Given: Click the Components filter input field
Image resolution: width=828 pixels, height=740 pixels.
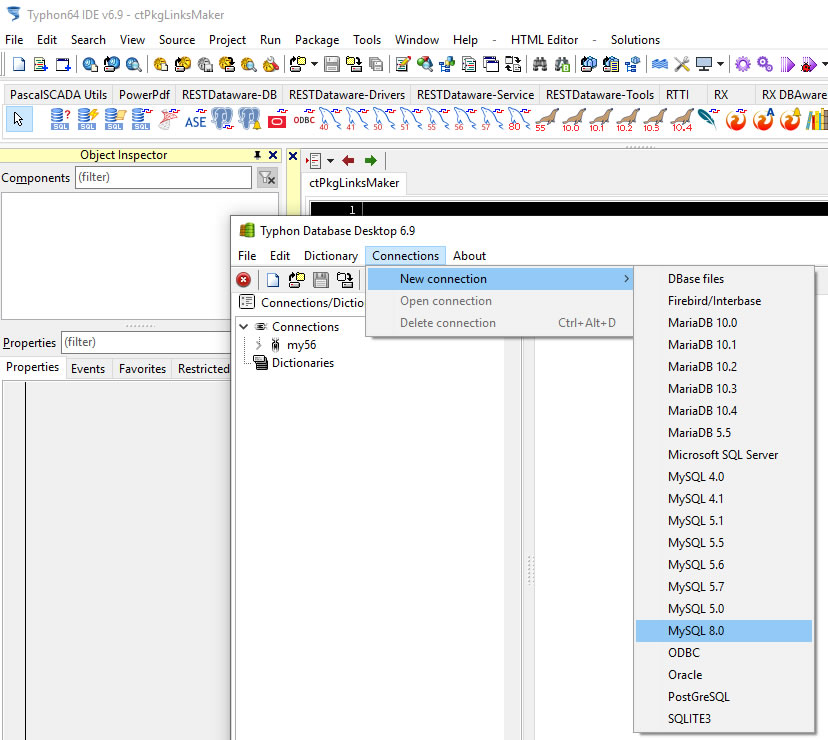Looking at the screenshot, I should coord(163,177).
